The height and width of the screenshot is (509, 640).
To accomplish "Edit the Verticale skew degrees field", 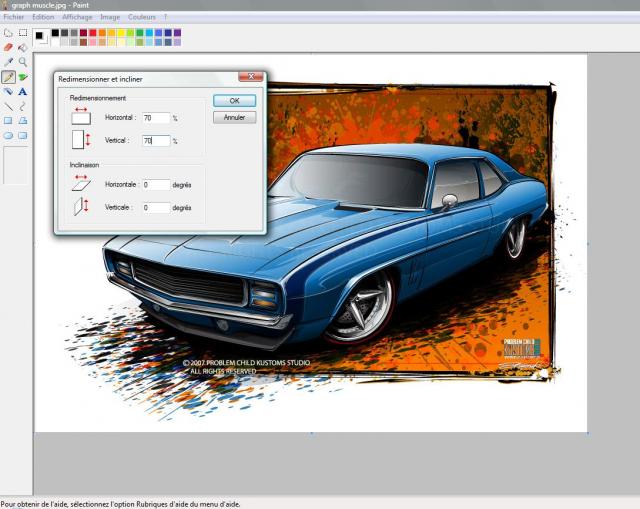I will (156, 208).
